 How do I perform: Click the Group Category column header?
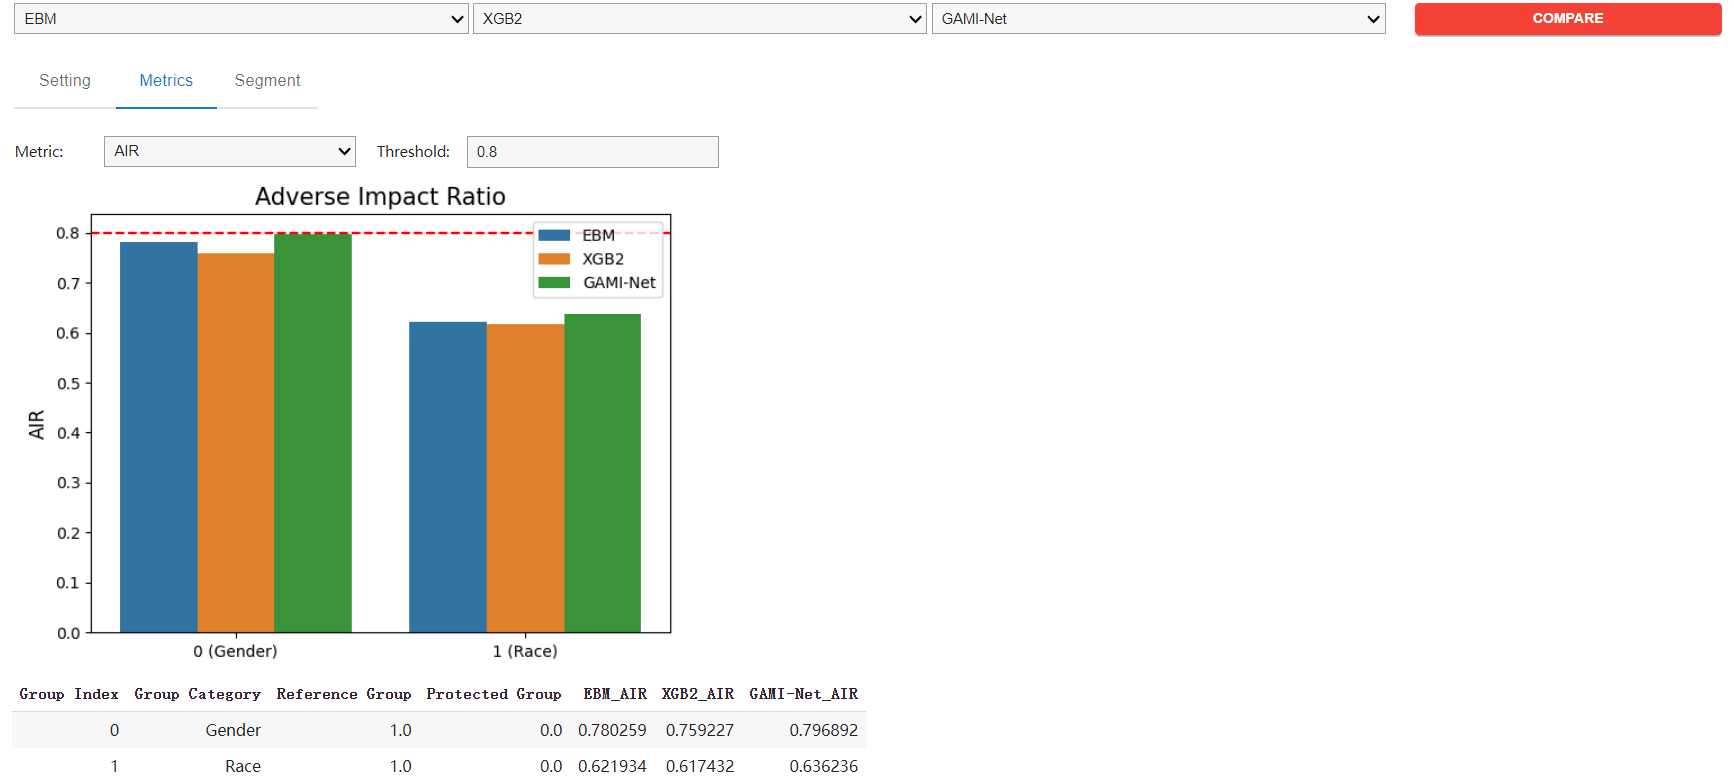197,694
